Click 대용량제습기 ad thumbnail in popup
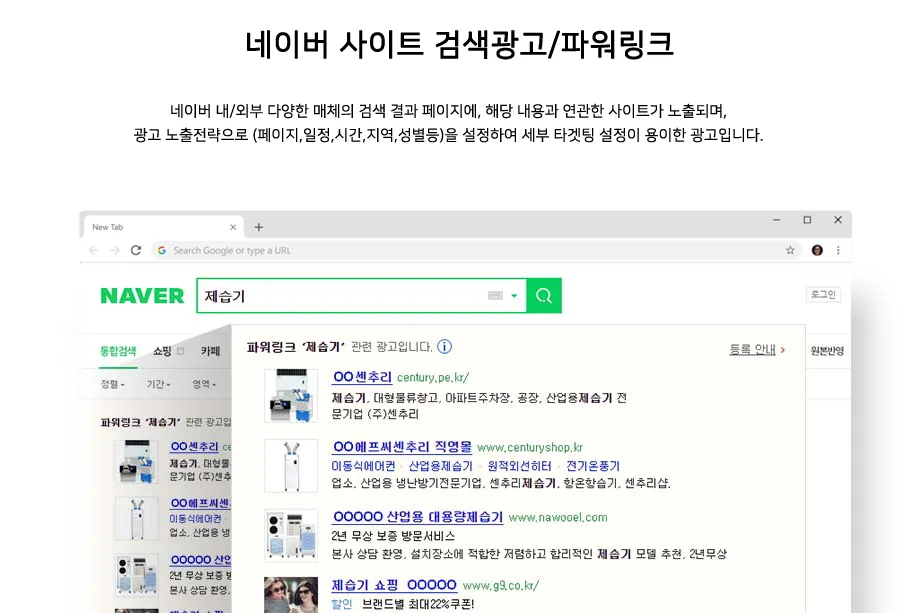This screenshot has width=920, height=613. click(x=291, y=536)
